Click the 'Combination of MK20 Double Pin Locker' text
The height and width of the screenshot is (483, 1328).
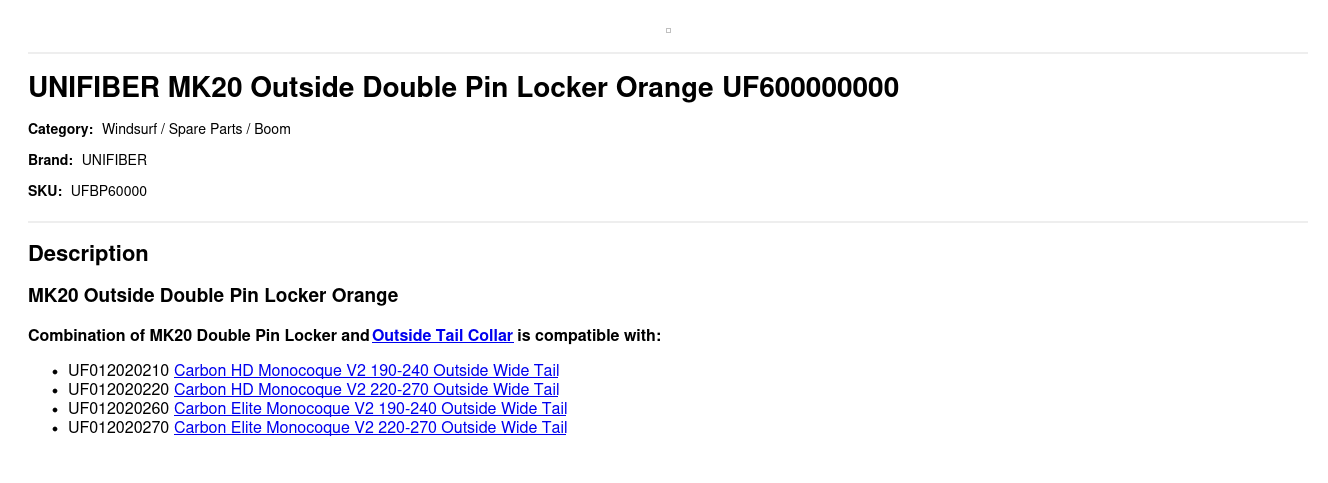pyautogui.click(x=198, y=335)
